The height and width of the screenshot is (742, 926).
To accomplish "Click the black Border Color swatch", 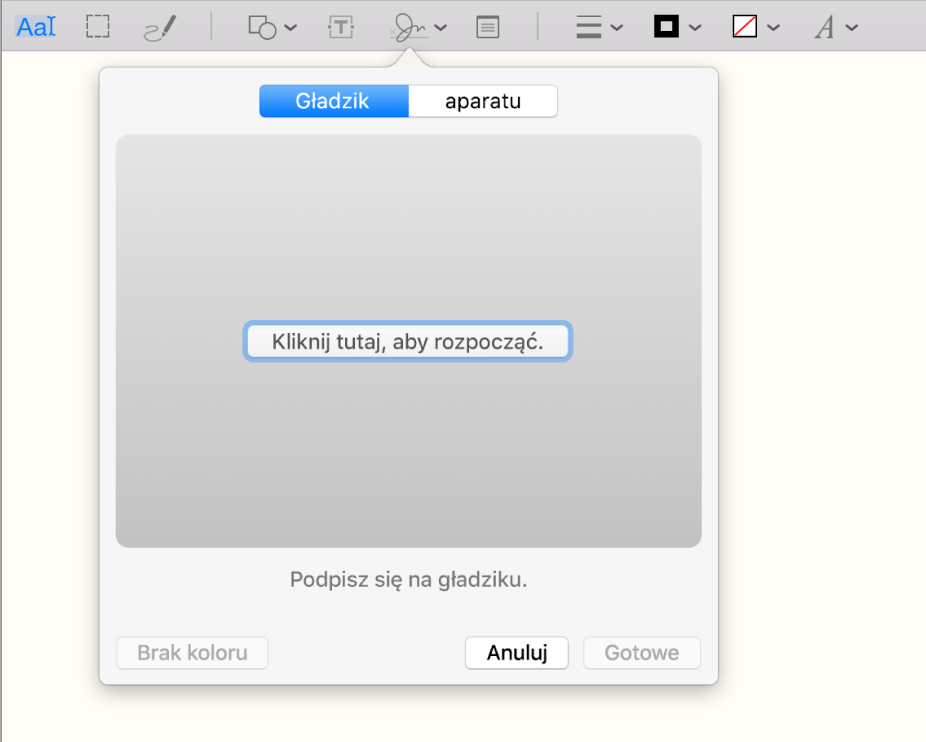I will [x=666, y=27].
